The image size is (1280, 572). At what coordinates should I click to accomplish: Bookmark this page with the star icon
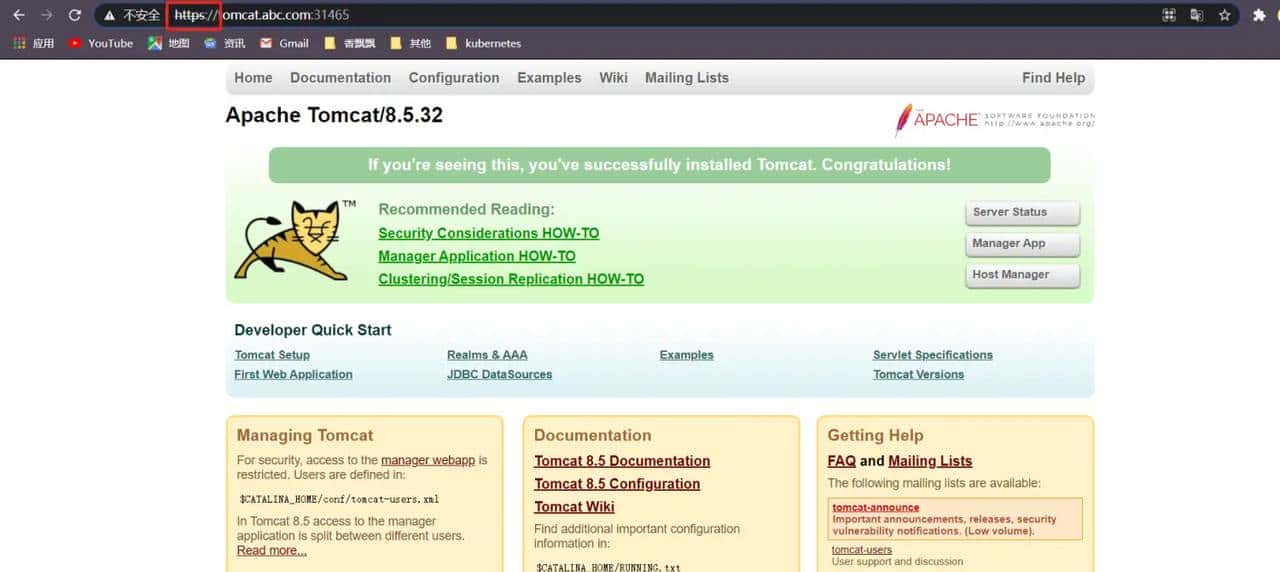pyautogui.click(x=1225, y=15)
